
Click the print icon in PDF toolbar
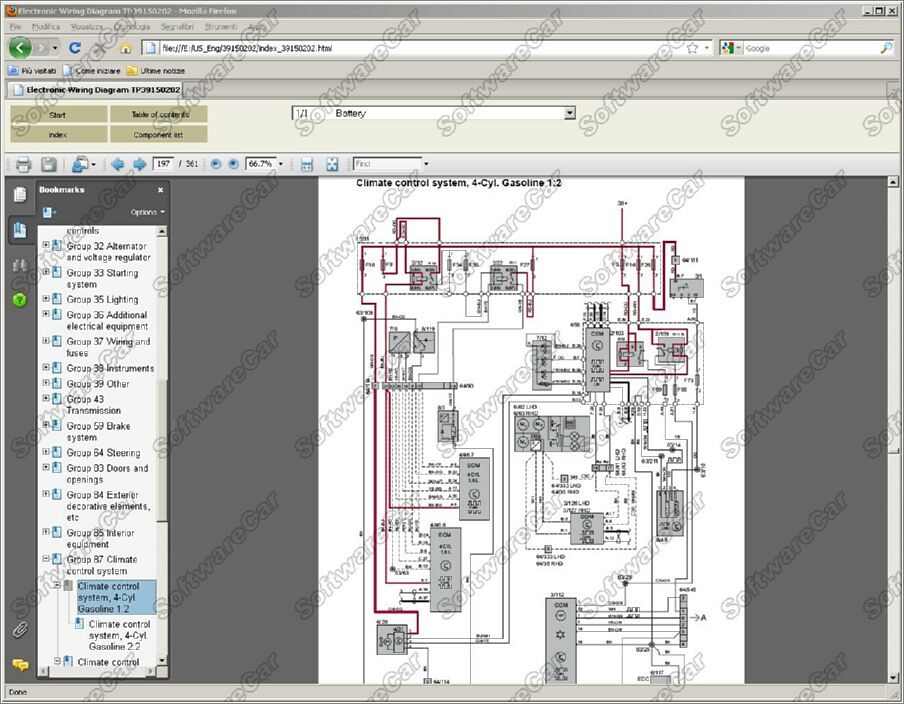[x=22, y=164]
